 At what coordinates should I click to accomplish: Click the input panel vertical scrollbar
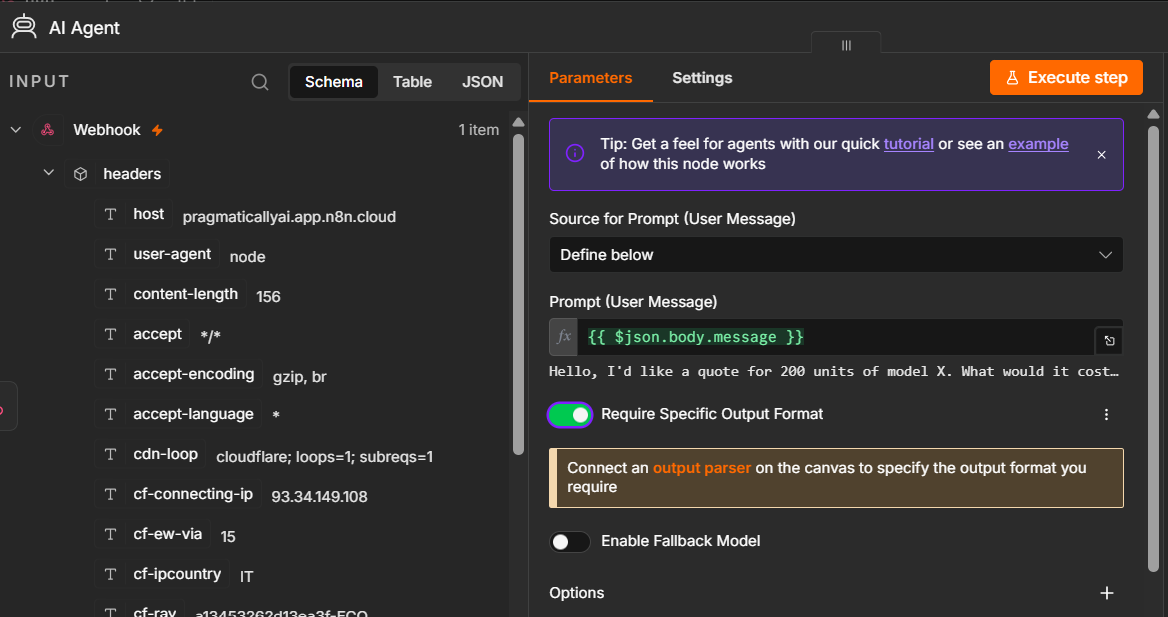(x=518, y=294)
